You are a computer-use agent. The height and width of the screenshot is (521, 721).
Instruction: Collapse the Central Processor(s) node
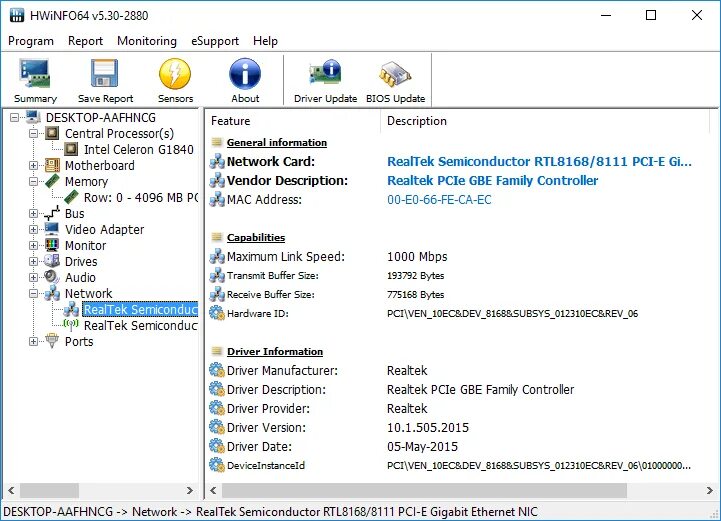coord(34,134)
